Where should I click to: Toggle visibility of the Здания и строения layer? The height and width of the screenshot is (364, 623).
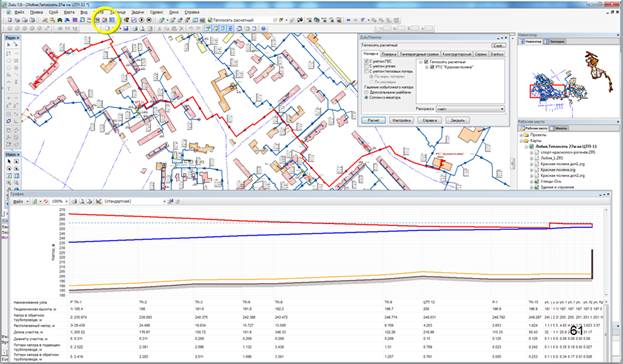tap(537, 187)
